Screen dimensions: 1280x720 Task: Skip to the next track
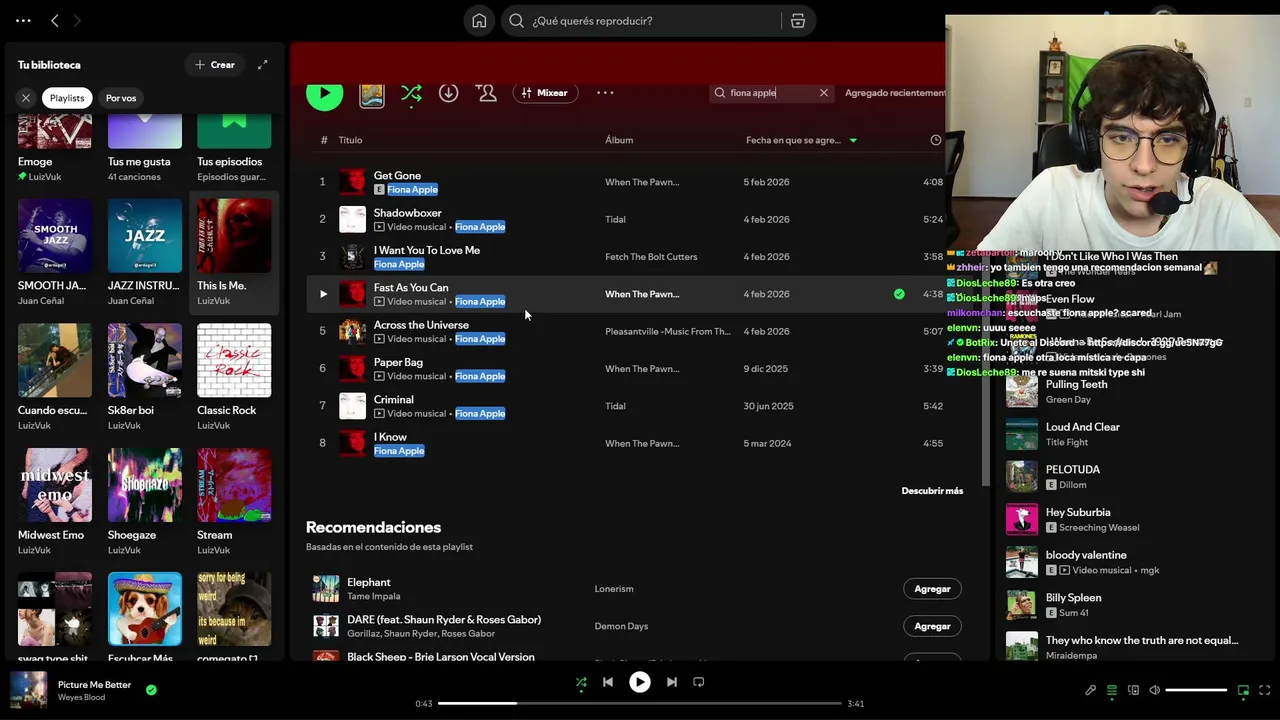[x=672, y=682]
